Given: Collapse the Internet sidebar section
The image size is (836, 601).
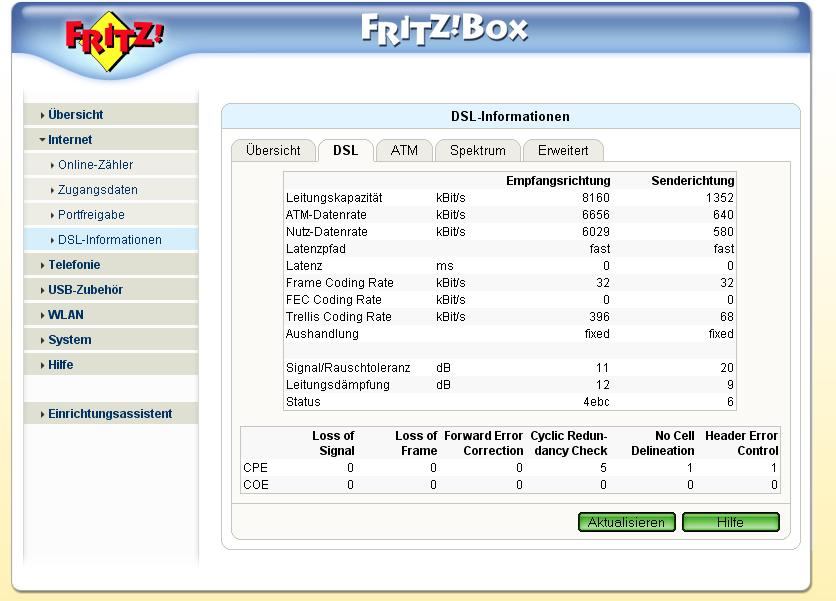Looking at the screenshot, I should point(111,140).
